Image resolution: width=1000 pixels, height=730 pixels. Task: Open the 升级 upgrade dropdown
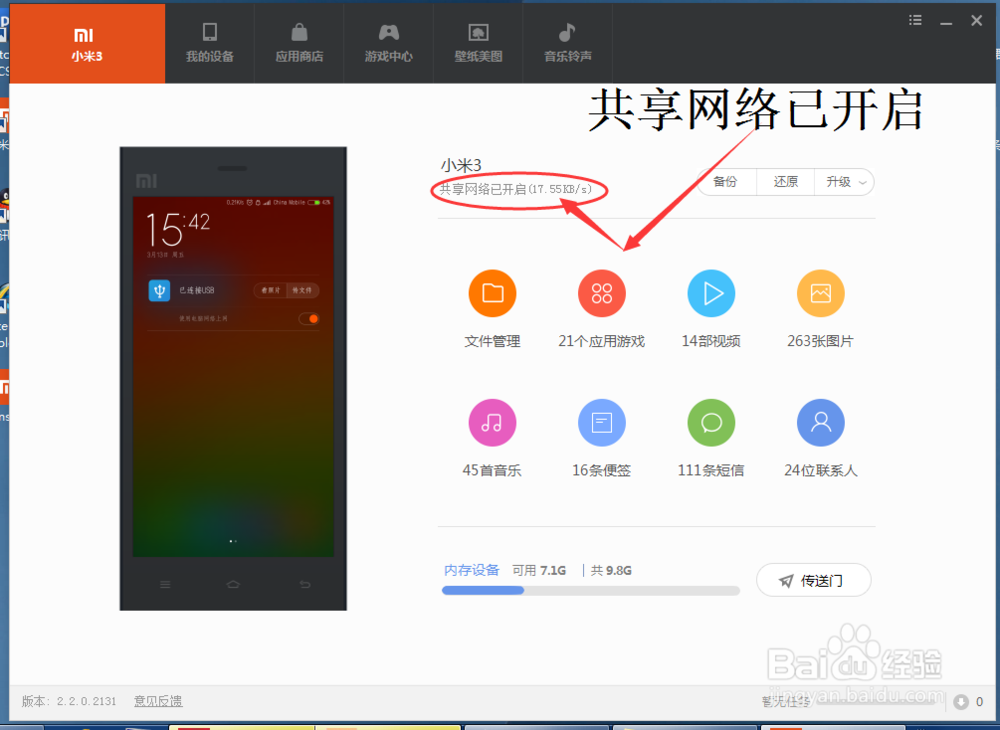pos(843,182)
